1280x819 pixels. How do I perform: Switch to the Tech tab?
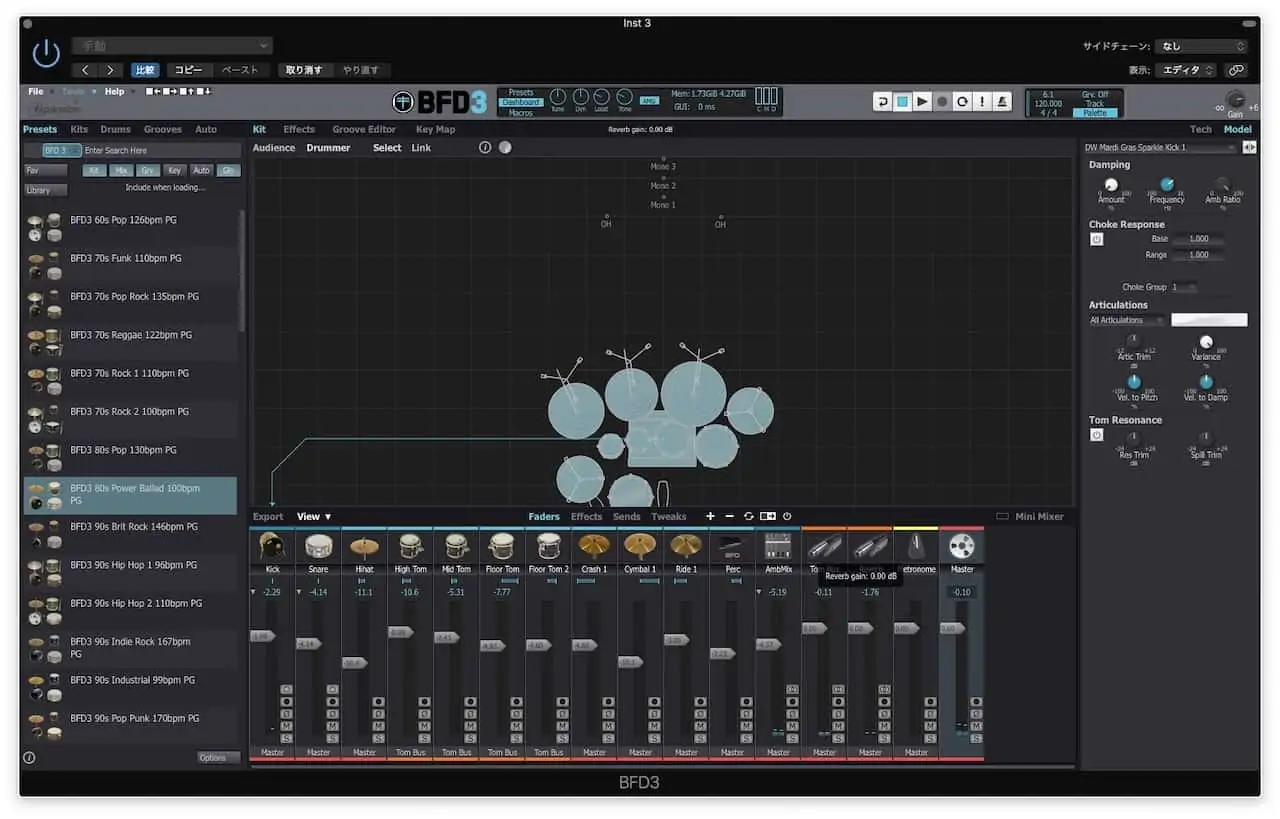1201,129
